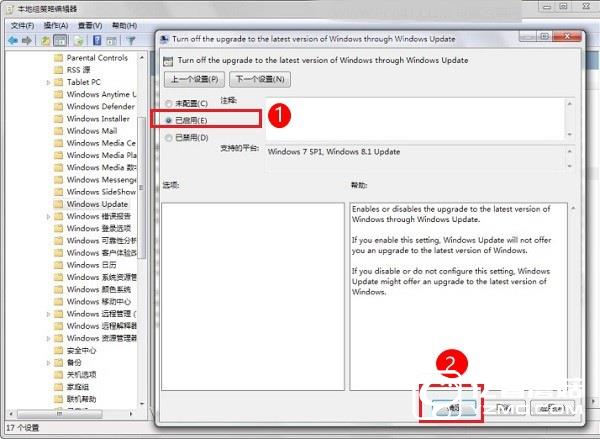This screenshot has height=439, width=600.
Task: Click the scroll-down arrow of the tree pane
Action: coord(142,403)
